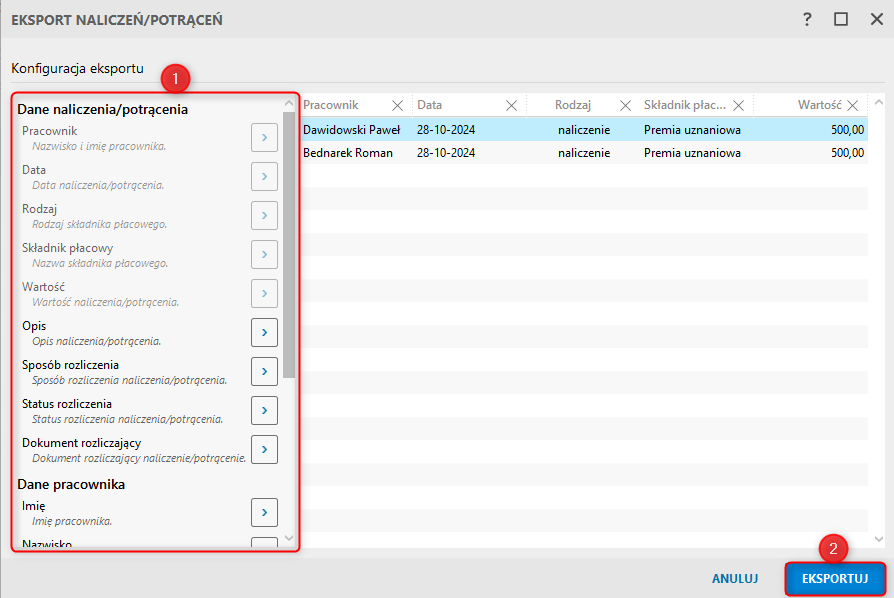Click the Opis field label
This screenshot has height=598, width=894.
tap(34, 326)
